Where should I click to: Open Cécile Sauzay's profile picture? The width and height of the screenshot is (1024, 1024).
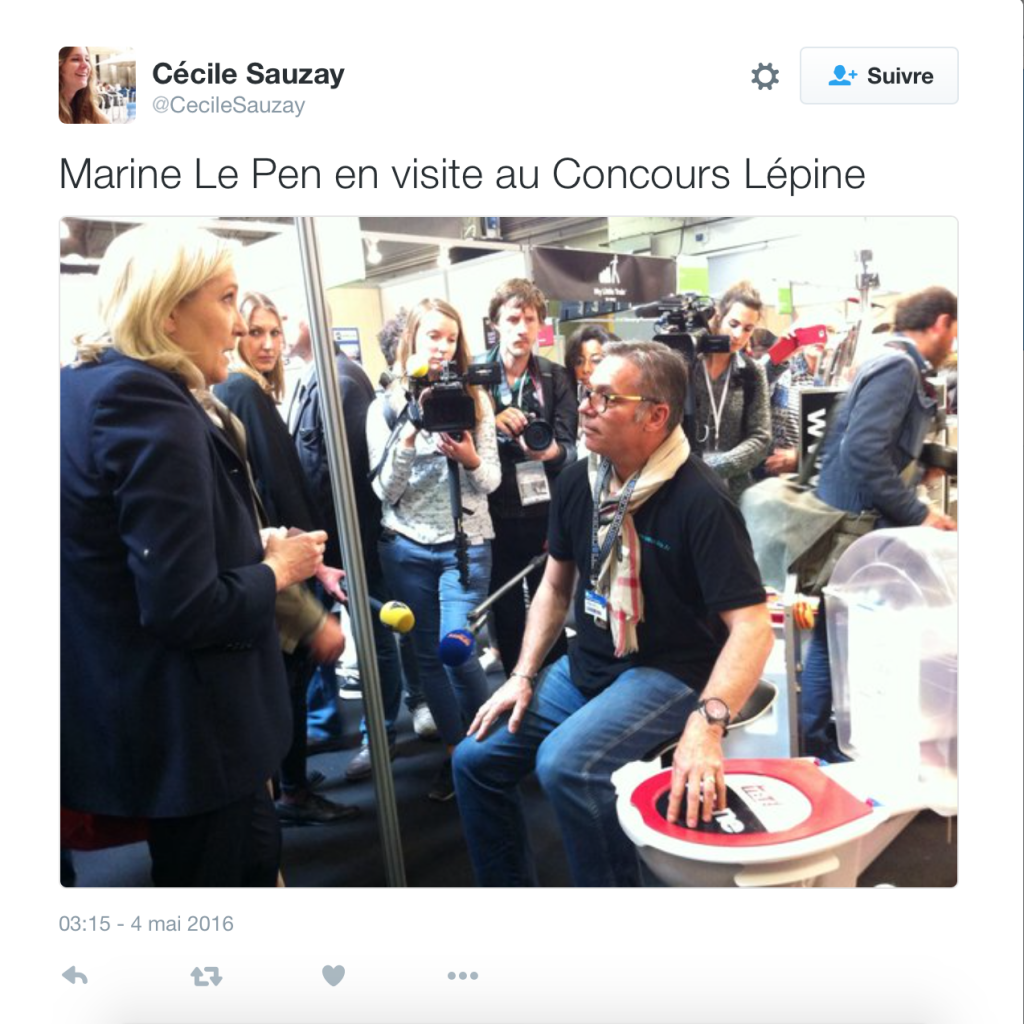pos(97,85)
